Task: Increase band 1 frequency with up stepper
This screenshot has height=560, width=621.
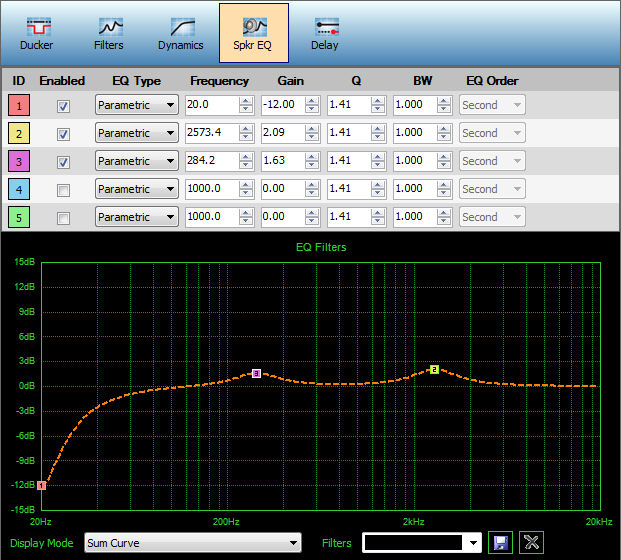Action: [x=246, y=101]
